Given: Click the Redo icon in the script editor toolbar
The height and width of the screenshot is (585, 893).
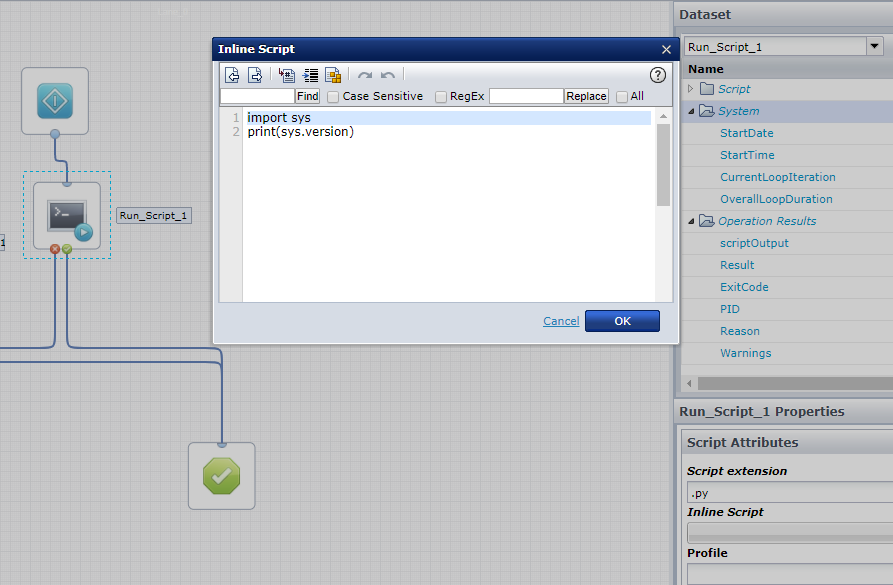Looking at the screenshot, I should tap(364, 75).
